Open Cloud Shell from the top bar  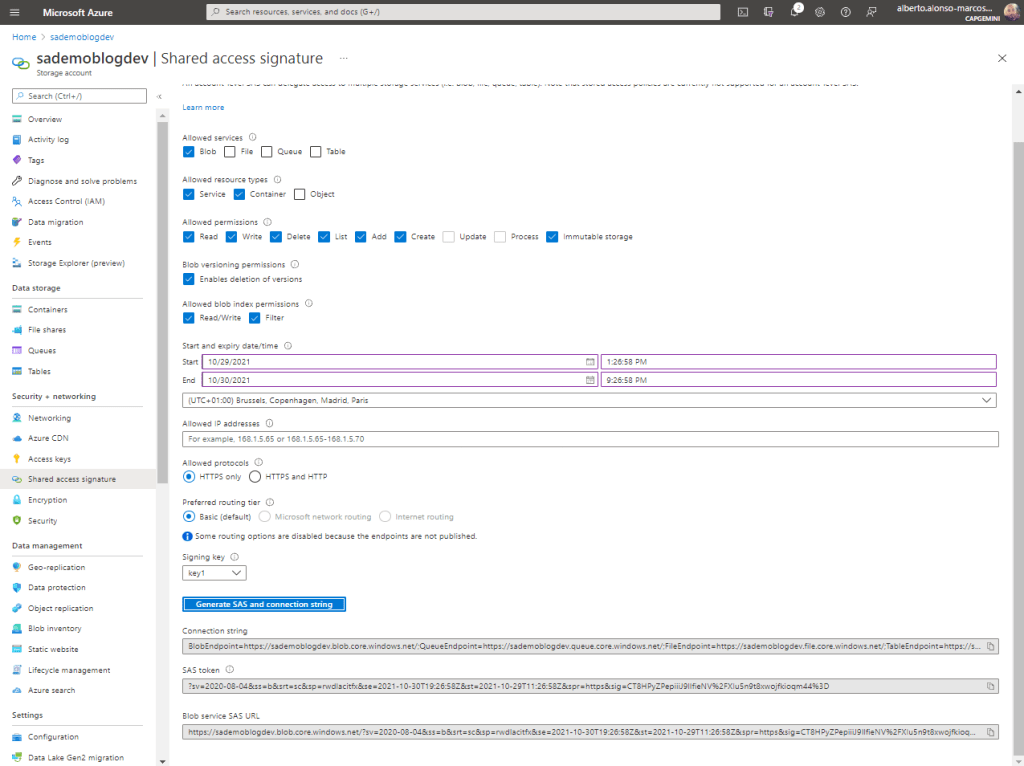[743, 12]
